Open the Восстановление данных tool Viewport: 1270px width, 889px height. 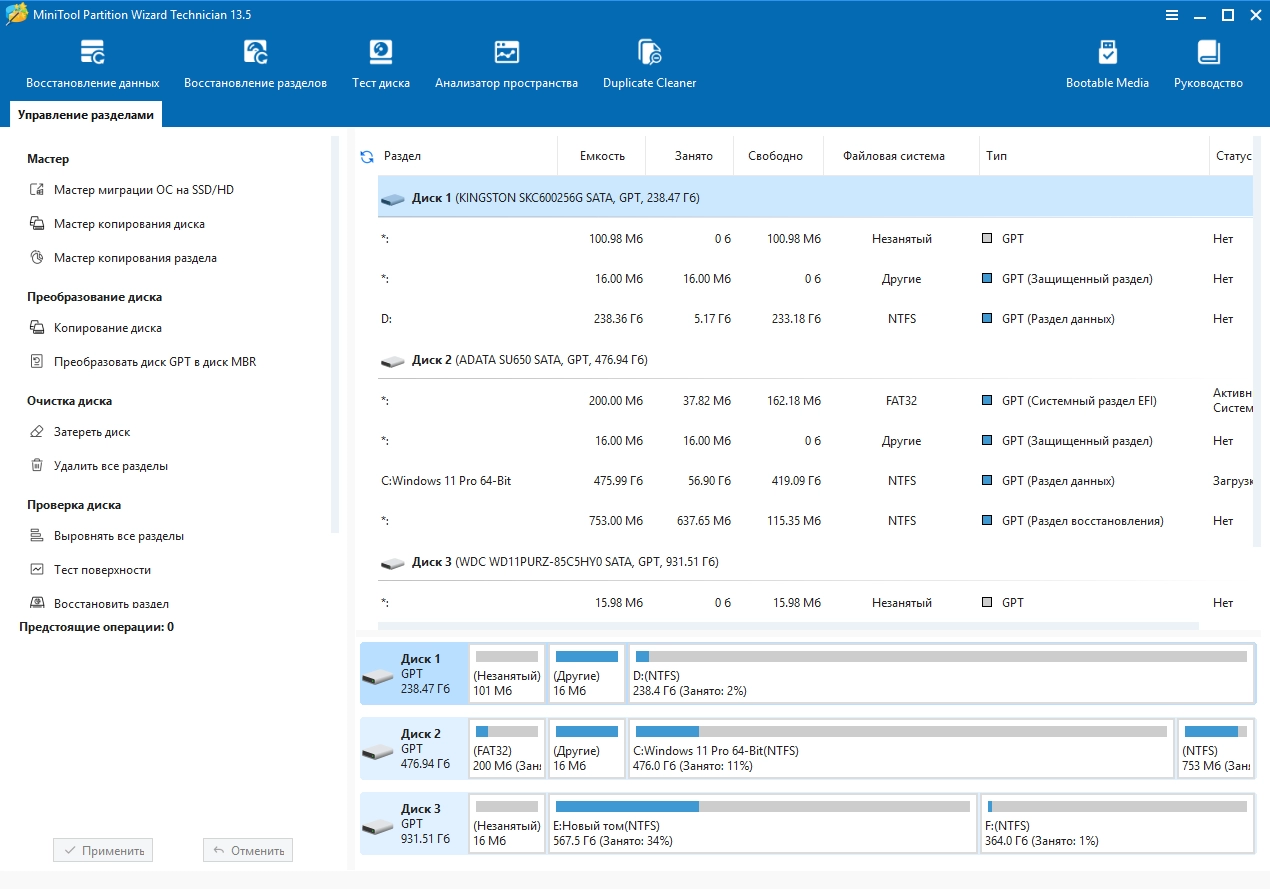click(92, 64)
